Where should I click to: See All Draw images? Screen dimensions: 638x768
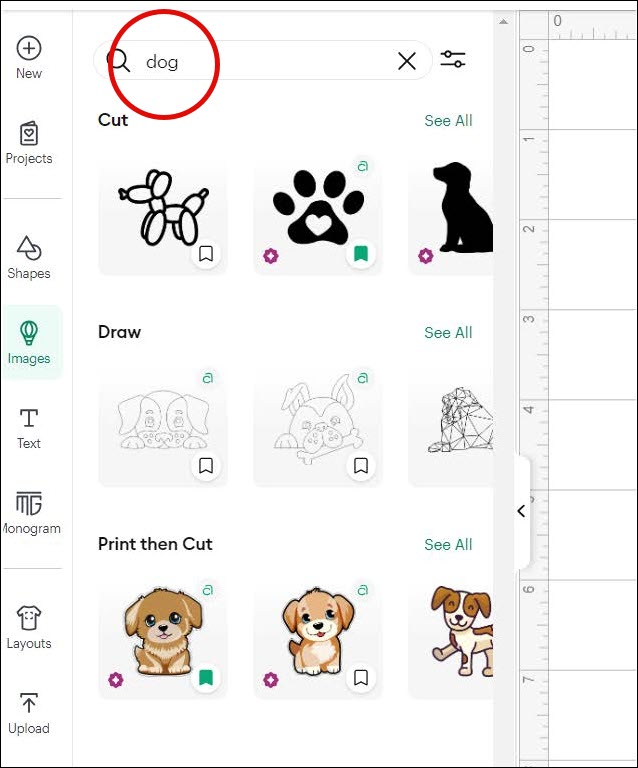point(448,333)
